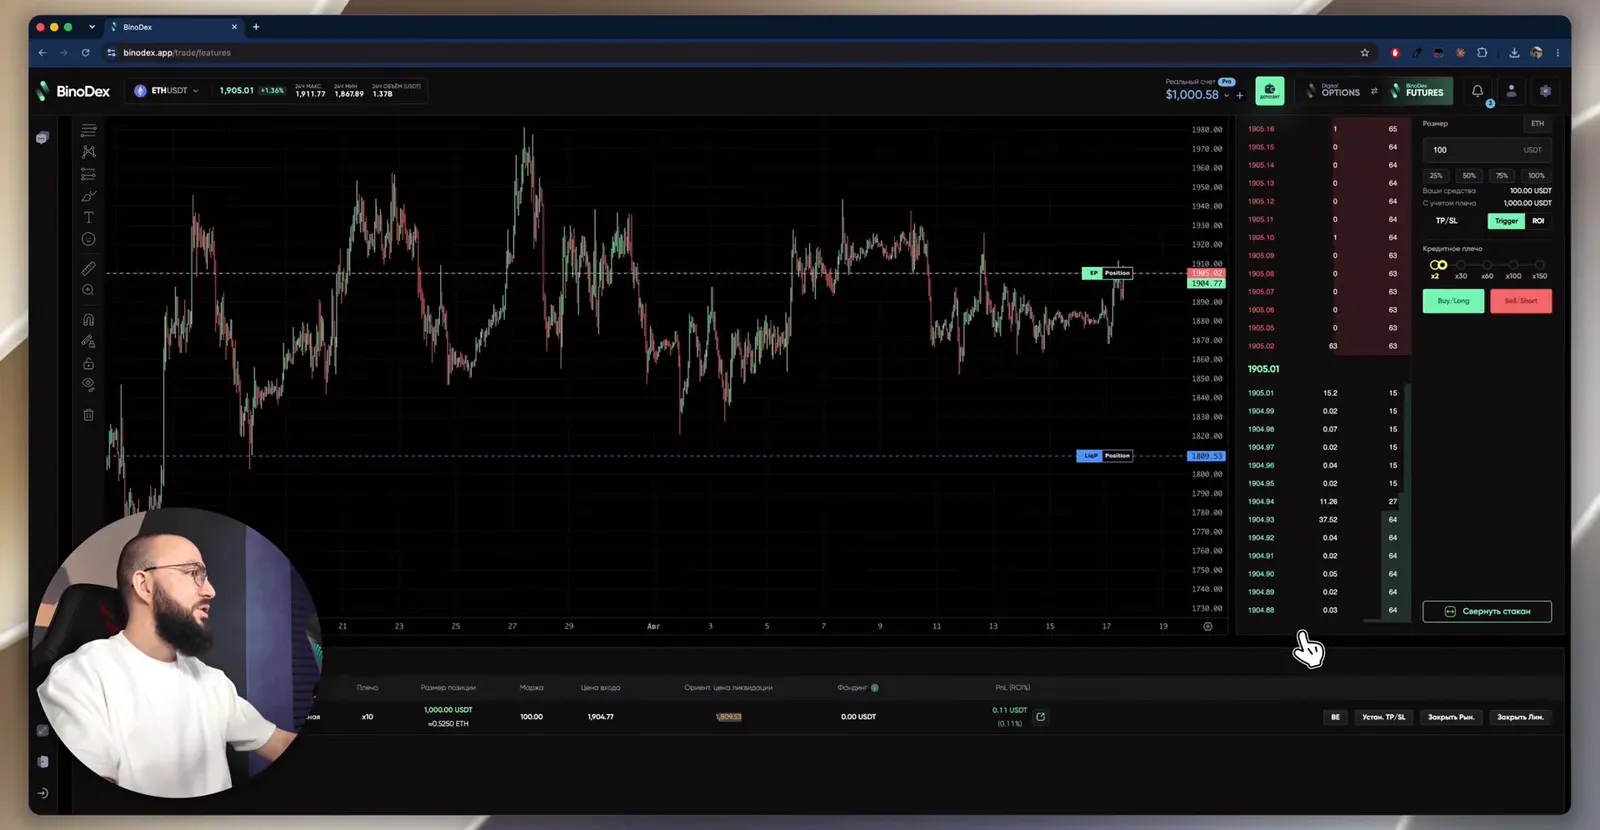
Task: Click the BinoDex logo
Action: click(x=73, y=91)
